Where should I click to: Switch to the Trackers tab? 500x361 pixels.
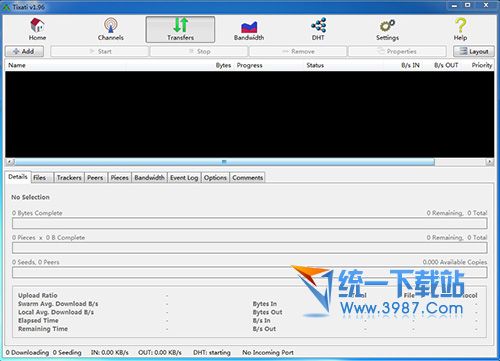pos(69,178)
